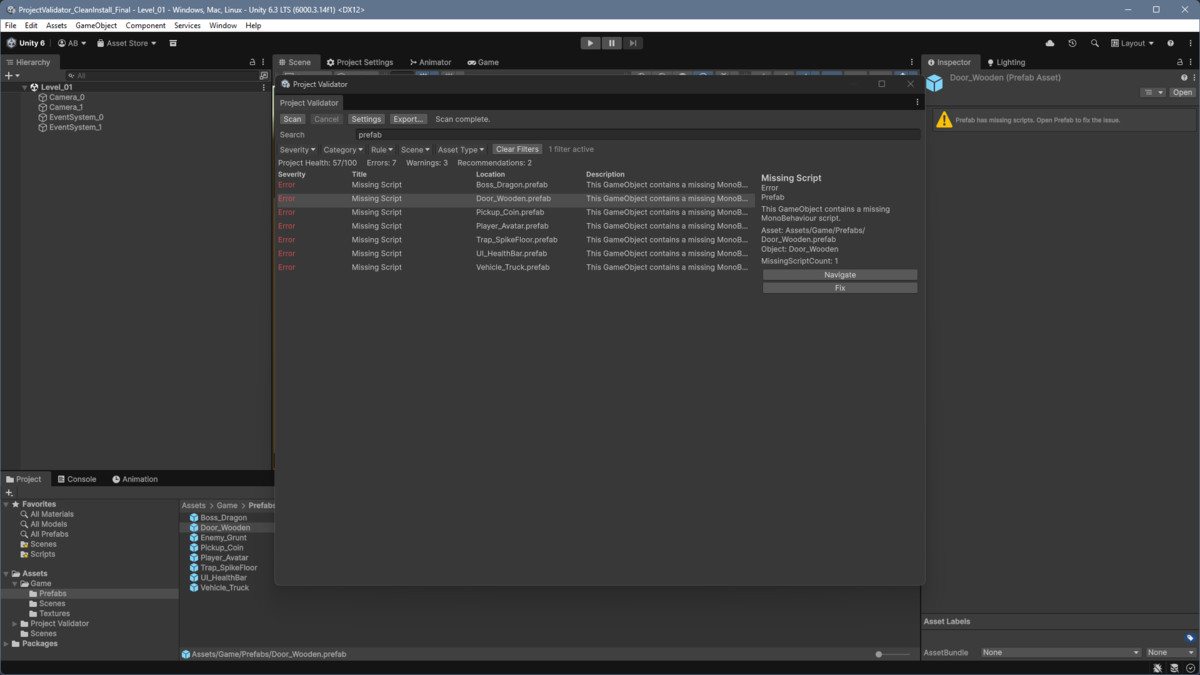Collapse the Level_01 scene in Hierarchy
The width and height of the screenshot is (1200, 675).
pyautogui.click(x=25, y=87)
